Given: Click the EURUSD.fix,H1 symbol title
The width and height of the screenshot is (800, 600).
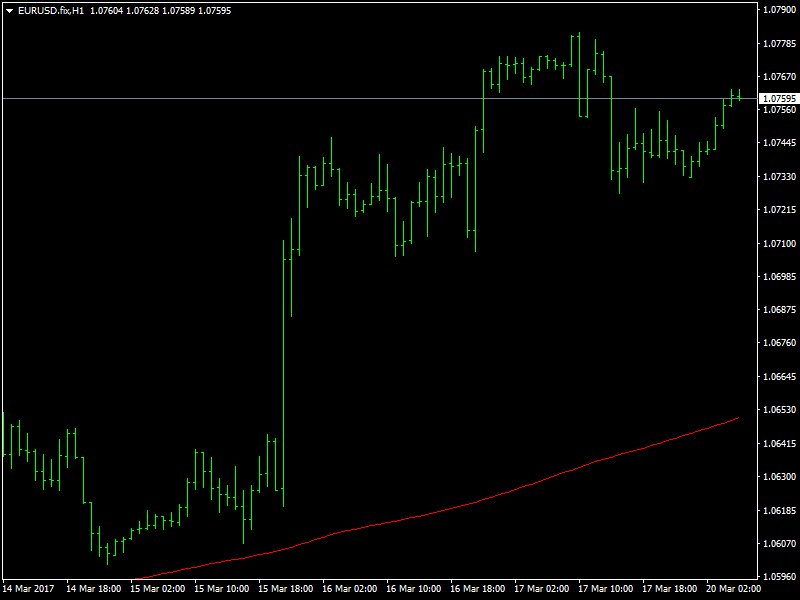Looking at the screenshot, I should [51, 11].
